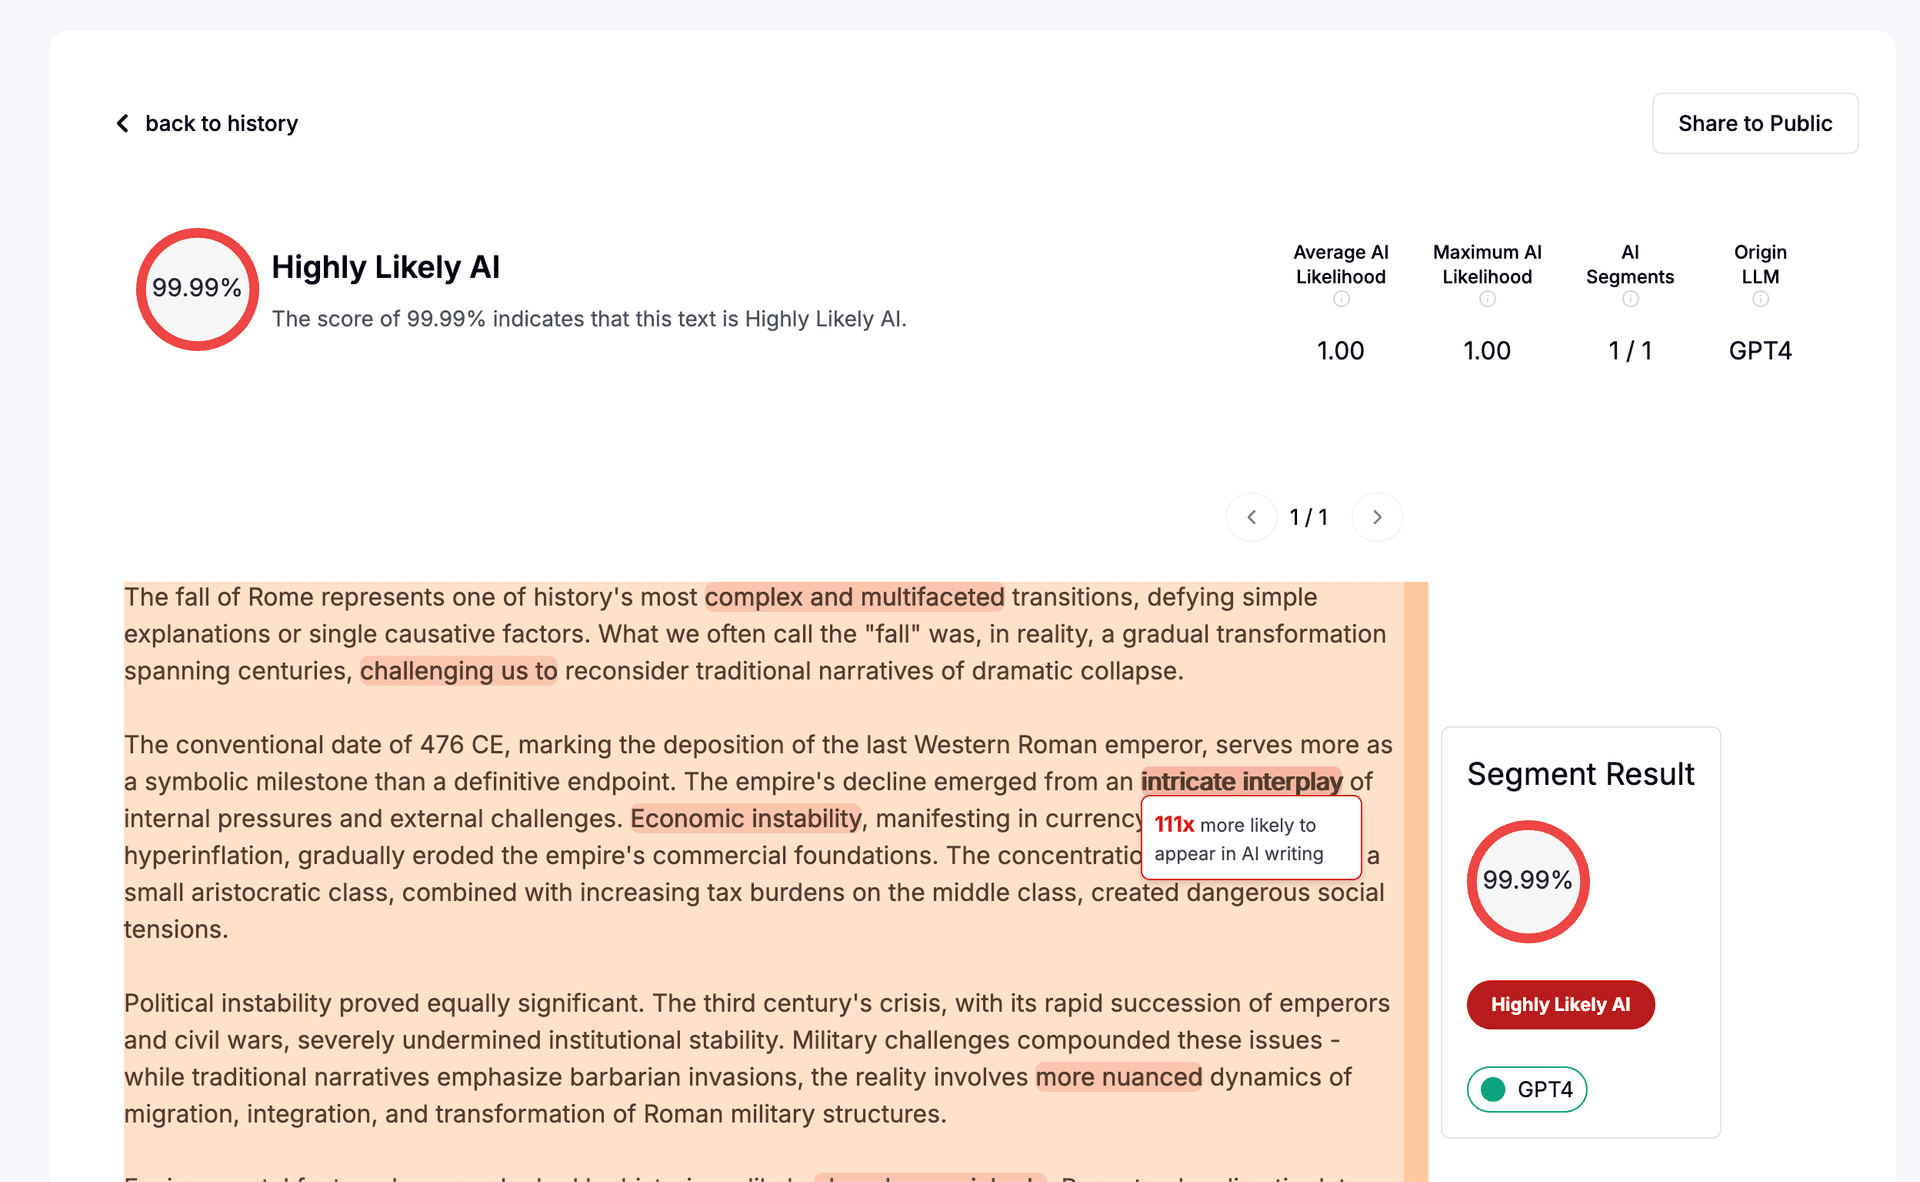
Task: Select highlighted phrase 'more nuanced'
Action: [1118, 1077]
